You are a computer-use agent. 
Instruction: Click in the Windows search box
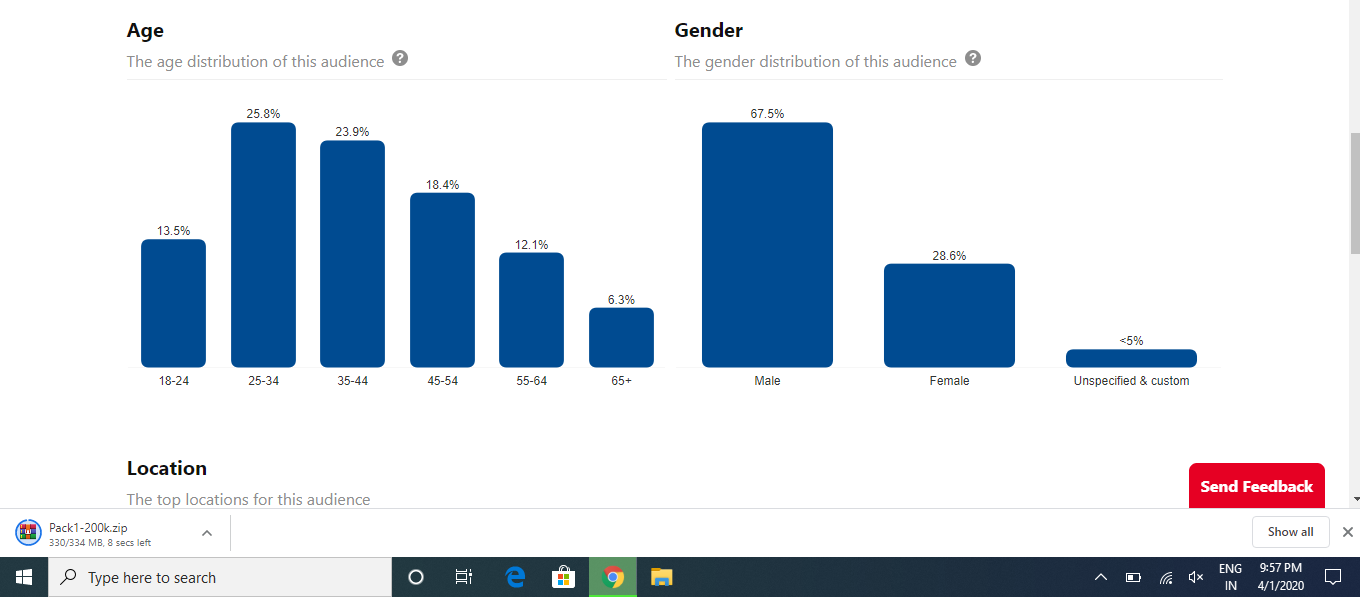pyautogui.click(x=220, y=577)
